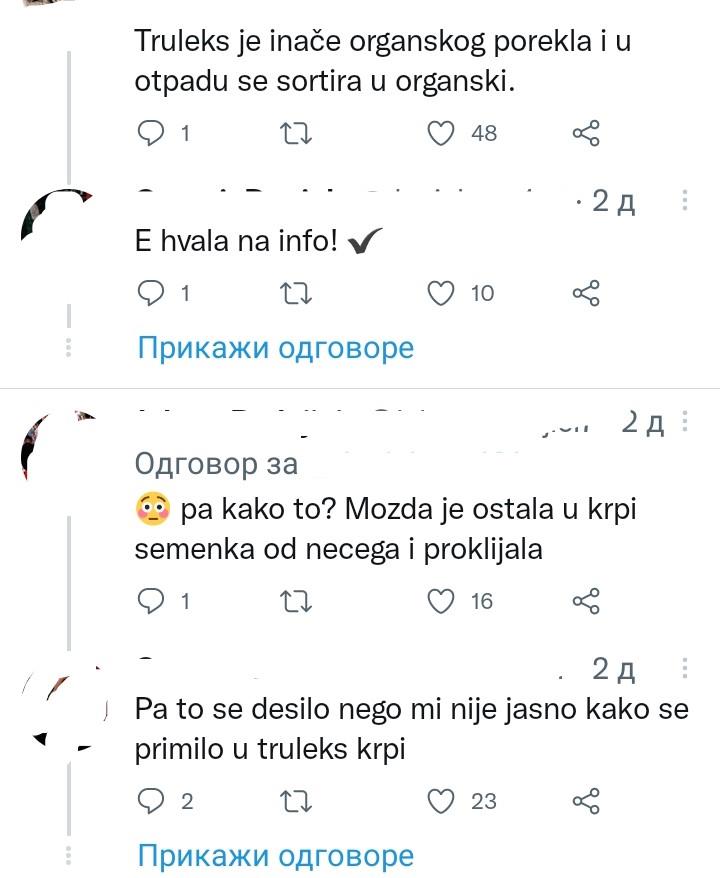The image size is (720, 878).
Task: Open more options for 'E hvala na info!' tweet
Action: pos(685,201)
